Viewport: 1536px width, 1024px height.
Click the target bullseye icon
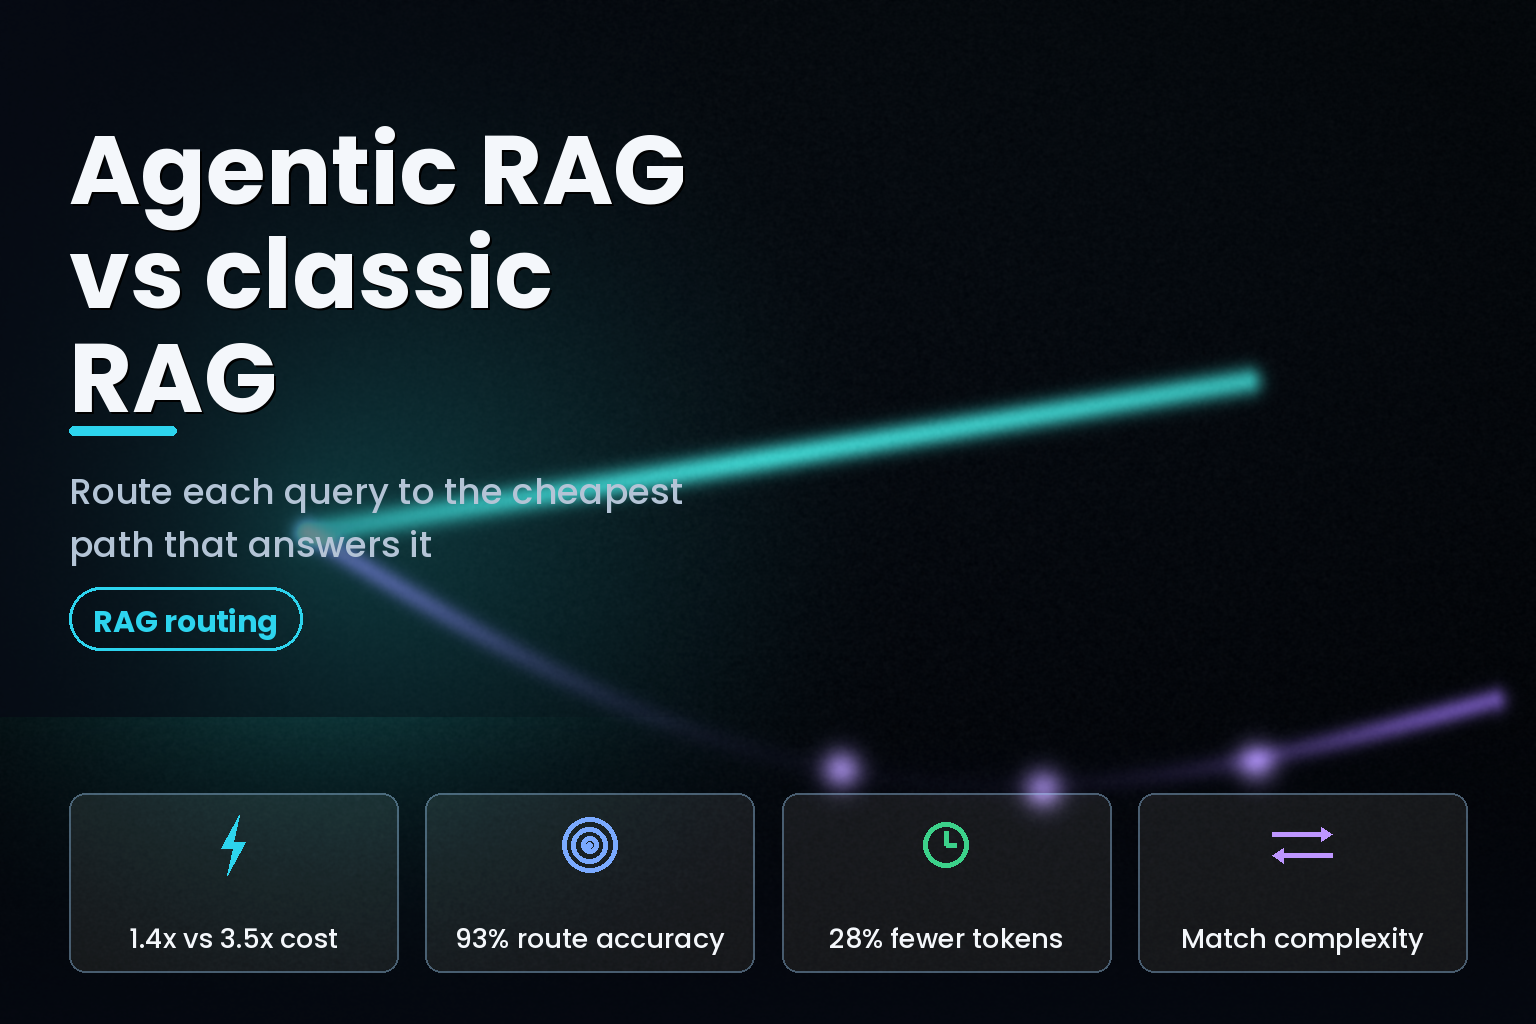[x=590, y=845]
